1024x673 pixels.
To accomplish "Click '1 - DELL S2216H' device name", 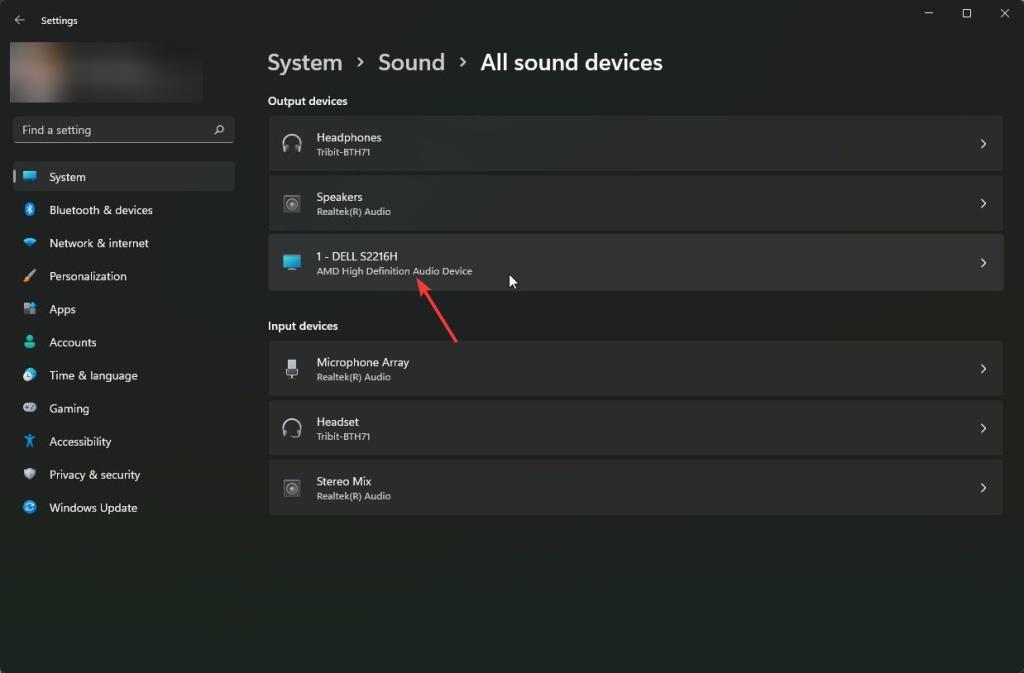I will click(357, 256).
